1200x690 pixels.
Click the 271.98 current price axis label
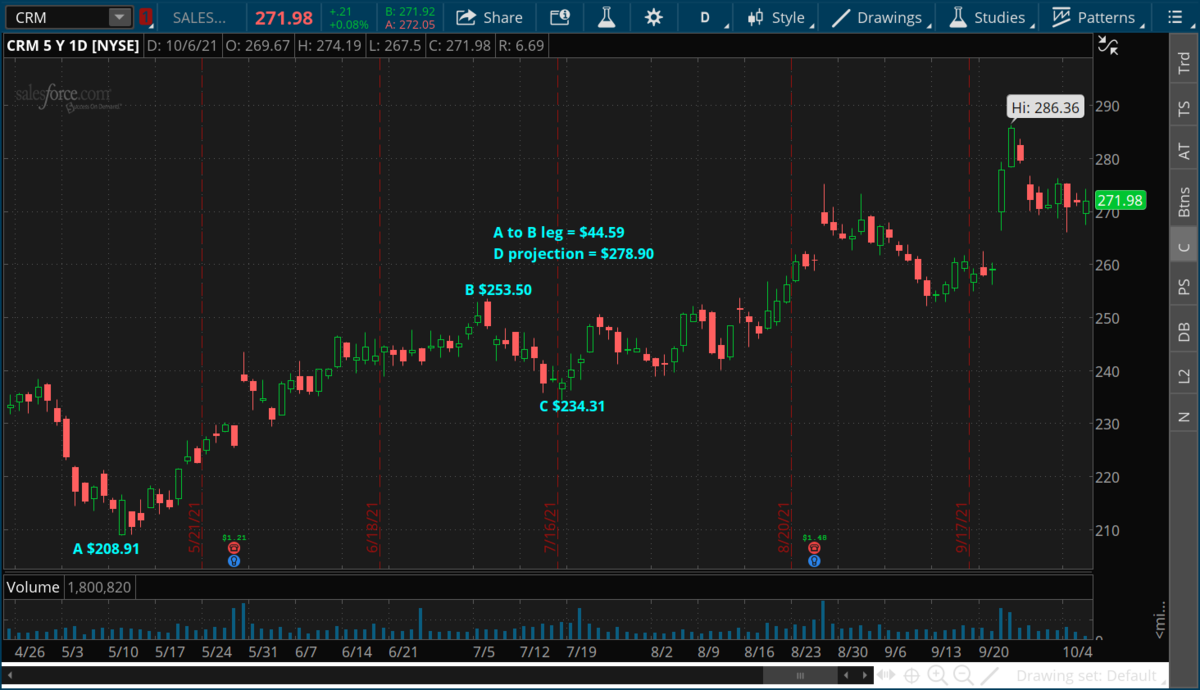tap(1120, 201)
